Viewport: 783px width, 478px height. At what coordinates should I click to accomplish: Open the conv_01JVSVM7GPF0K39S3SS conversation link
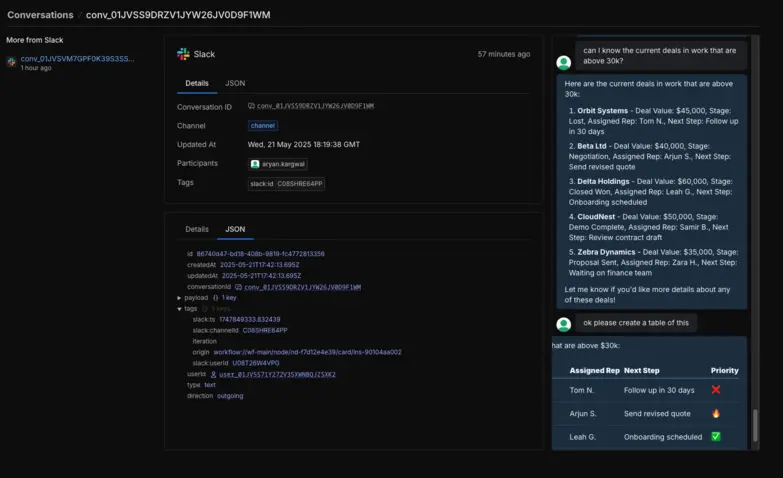(x=77, y=58)
